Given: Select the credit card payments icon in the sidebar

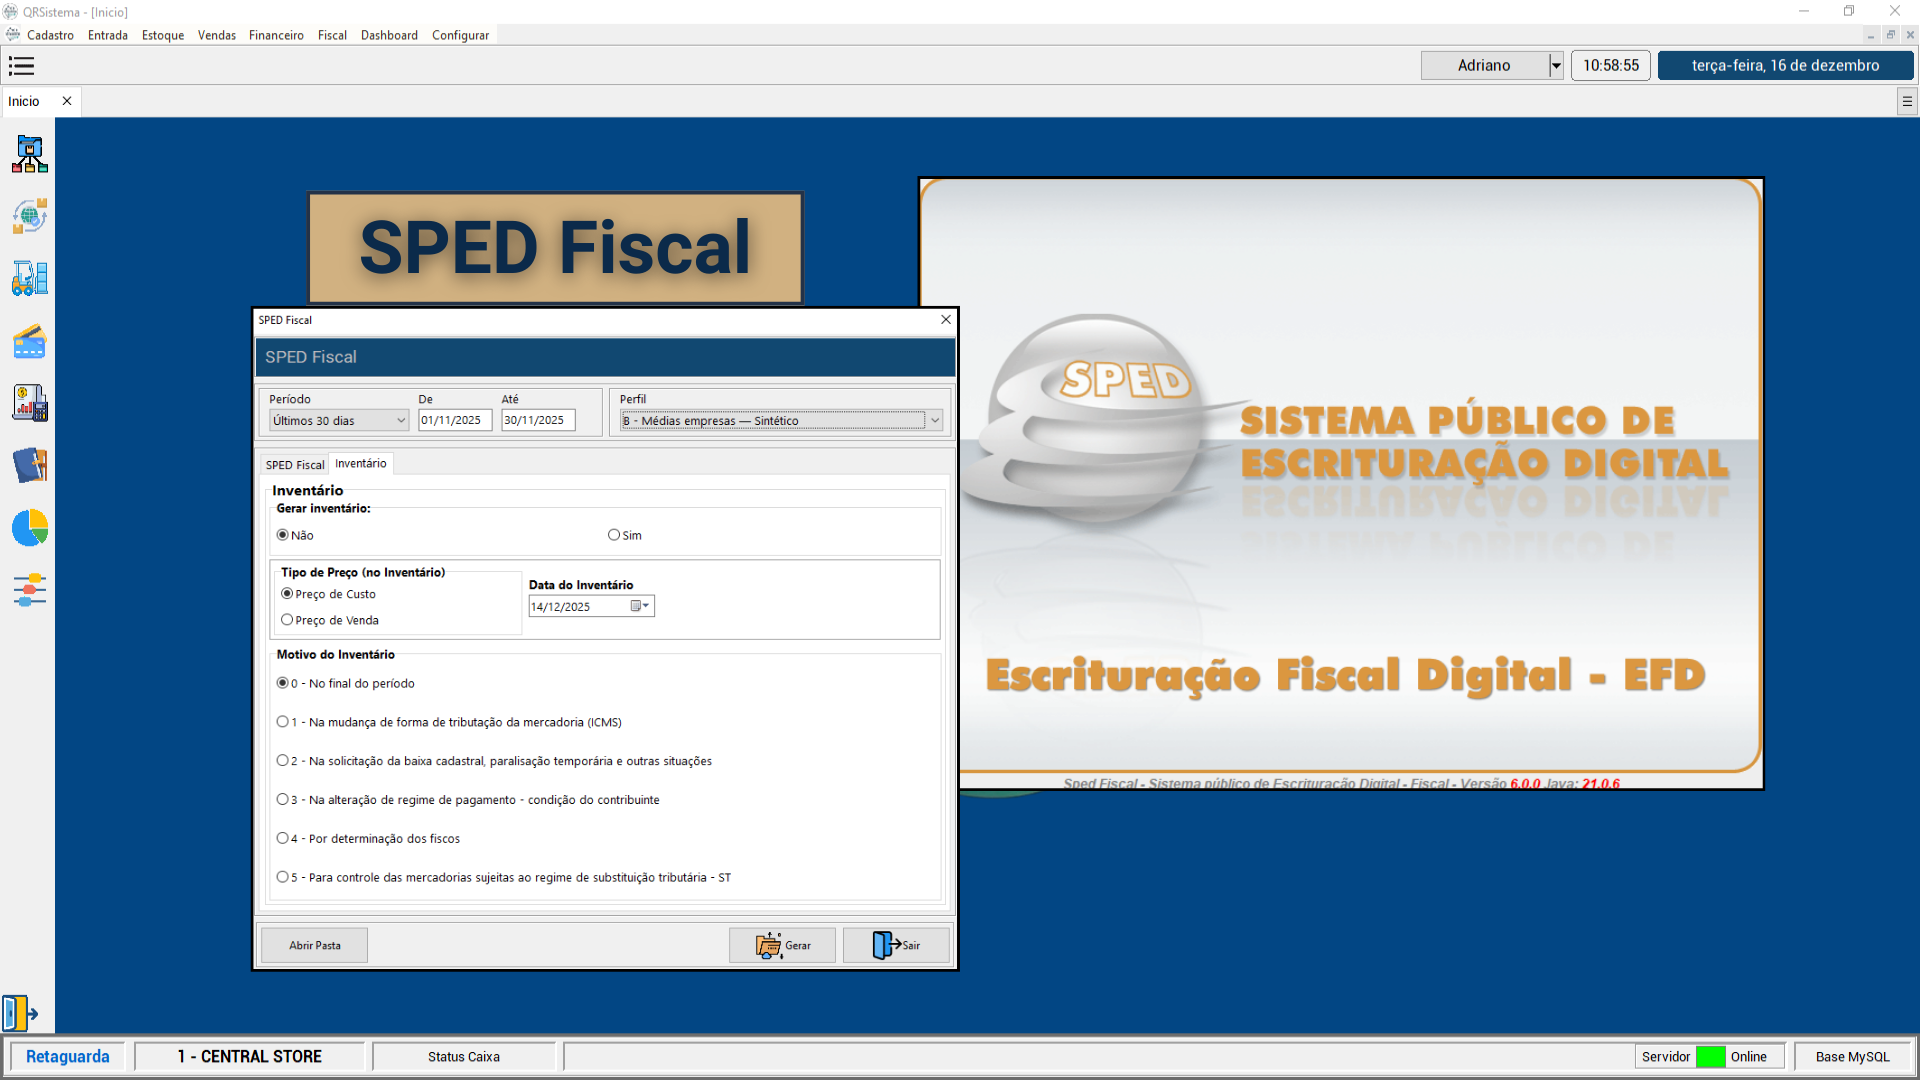Looking at the screenshot, I should [29, 341].
